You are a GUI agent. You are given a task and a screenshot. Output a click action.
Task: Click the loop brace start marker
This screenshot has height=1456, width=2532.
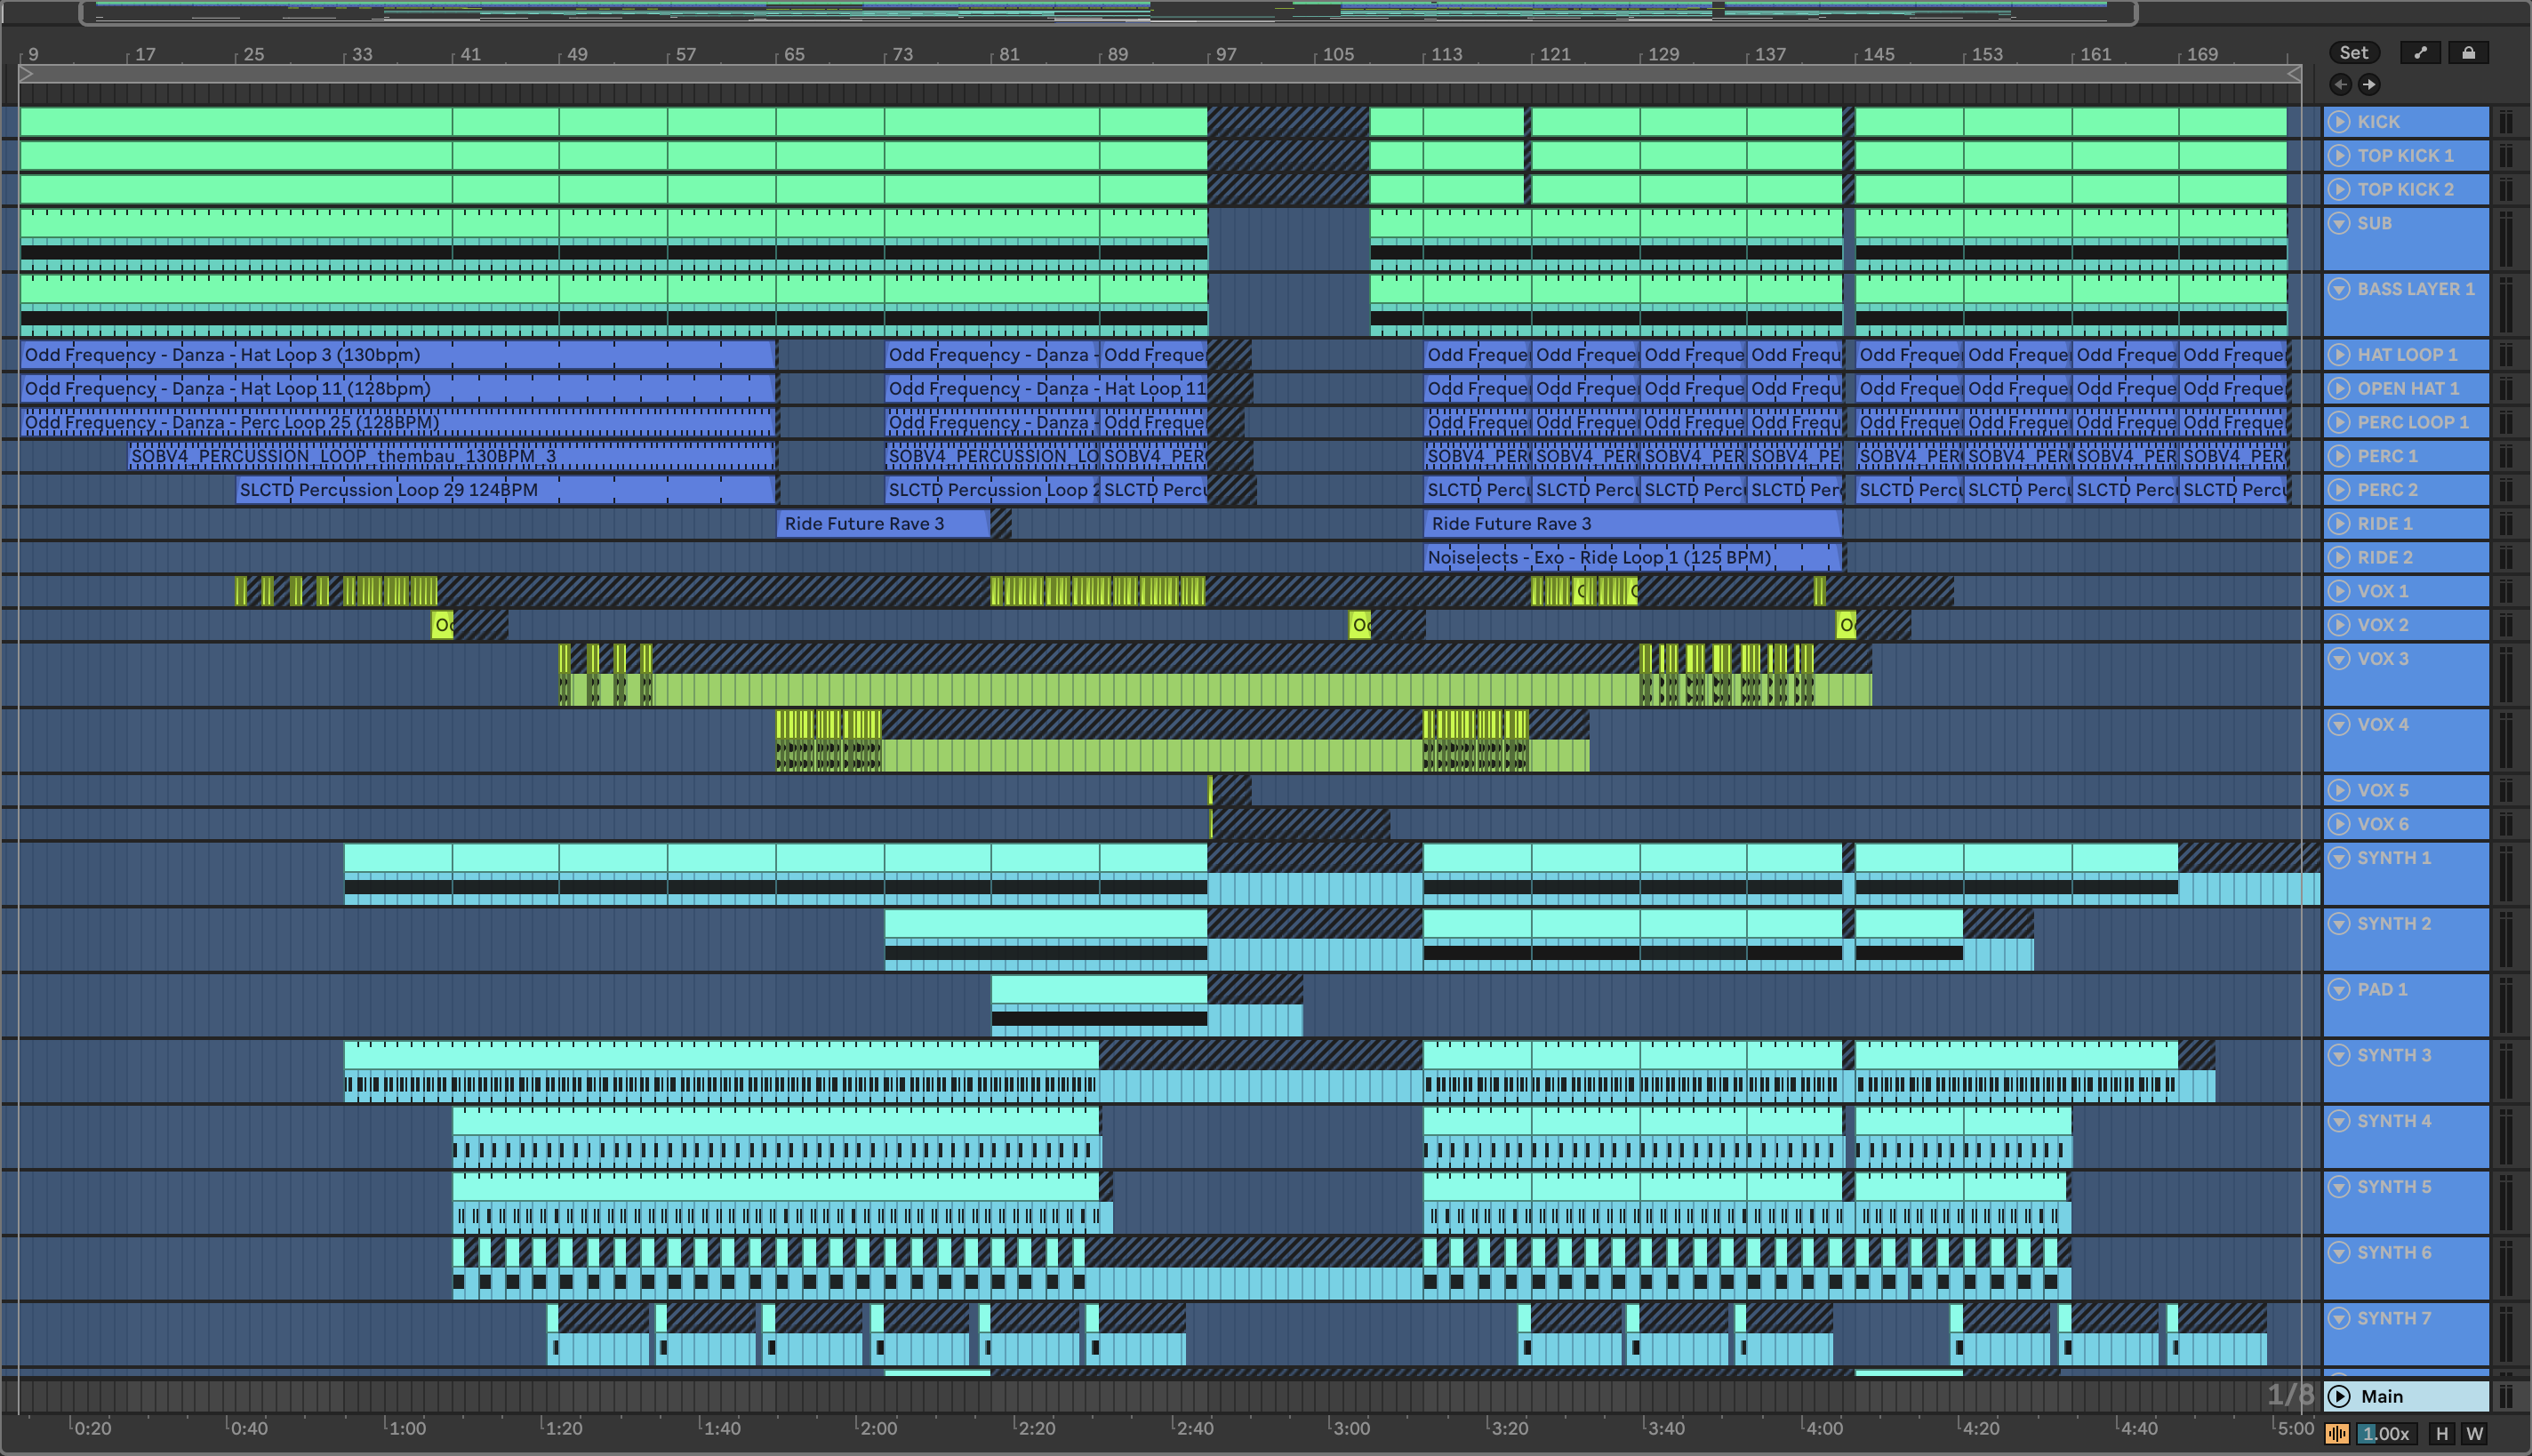pyautogui.click(x=27, y=74)
